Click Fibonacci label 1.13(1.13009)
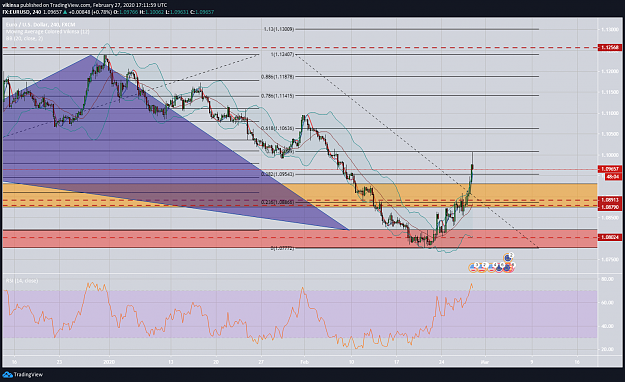625x382 pixels. (279, 29)
